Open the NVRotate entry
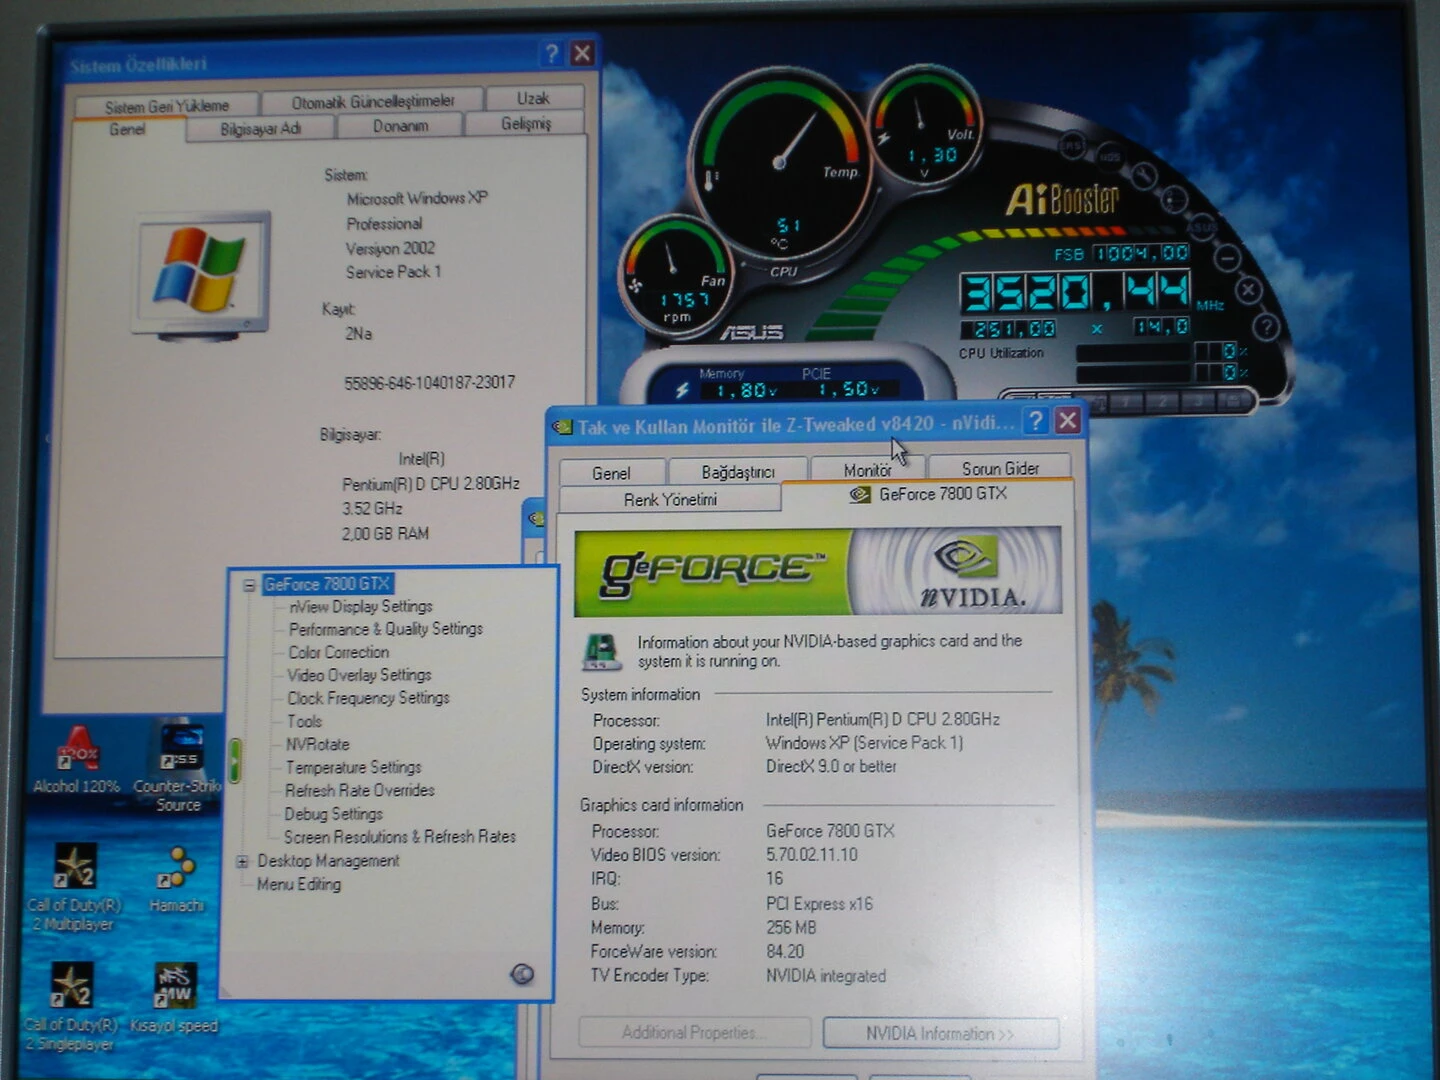The width and height of the screenshot is (1440, 1080). click(318, 744)
